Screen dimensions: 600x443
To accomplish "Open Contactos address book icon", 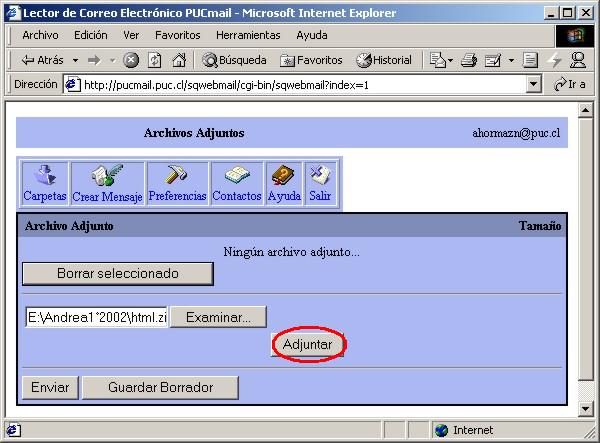I will tap(237, 184).
